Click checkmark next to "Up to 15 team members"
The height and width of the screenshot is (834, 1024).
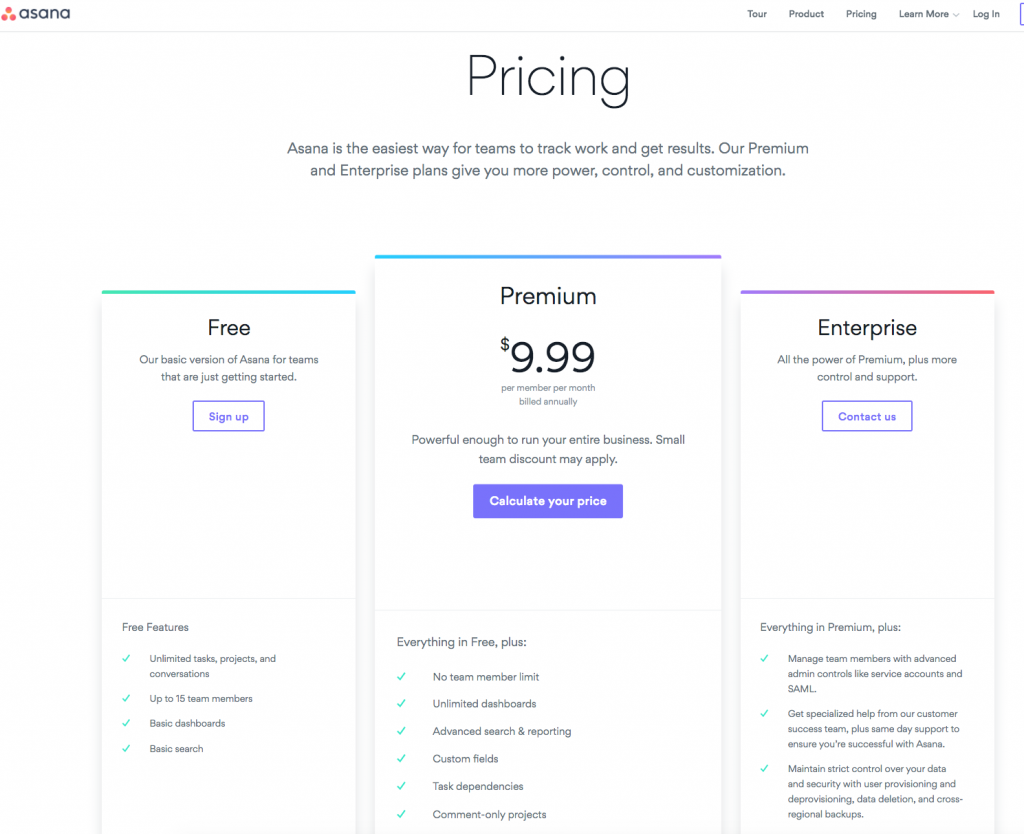pyautogui.click(x=126, y=698)
